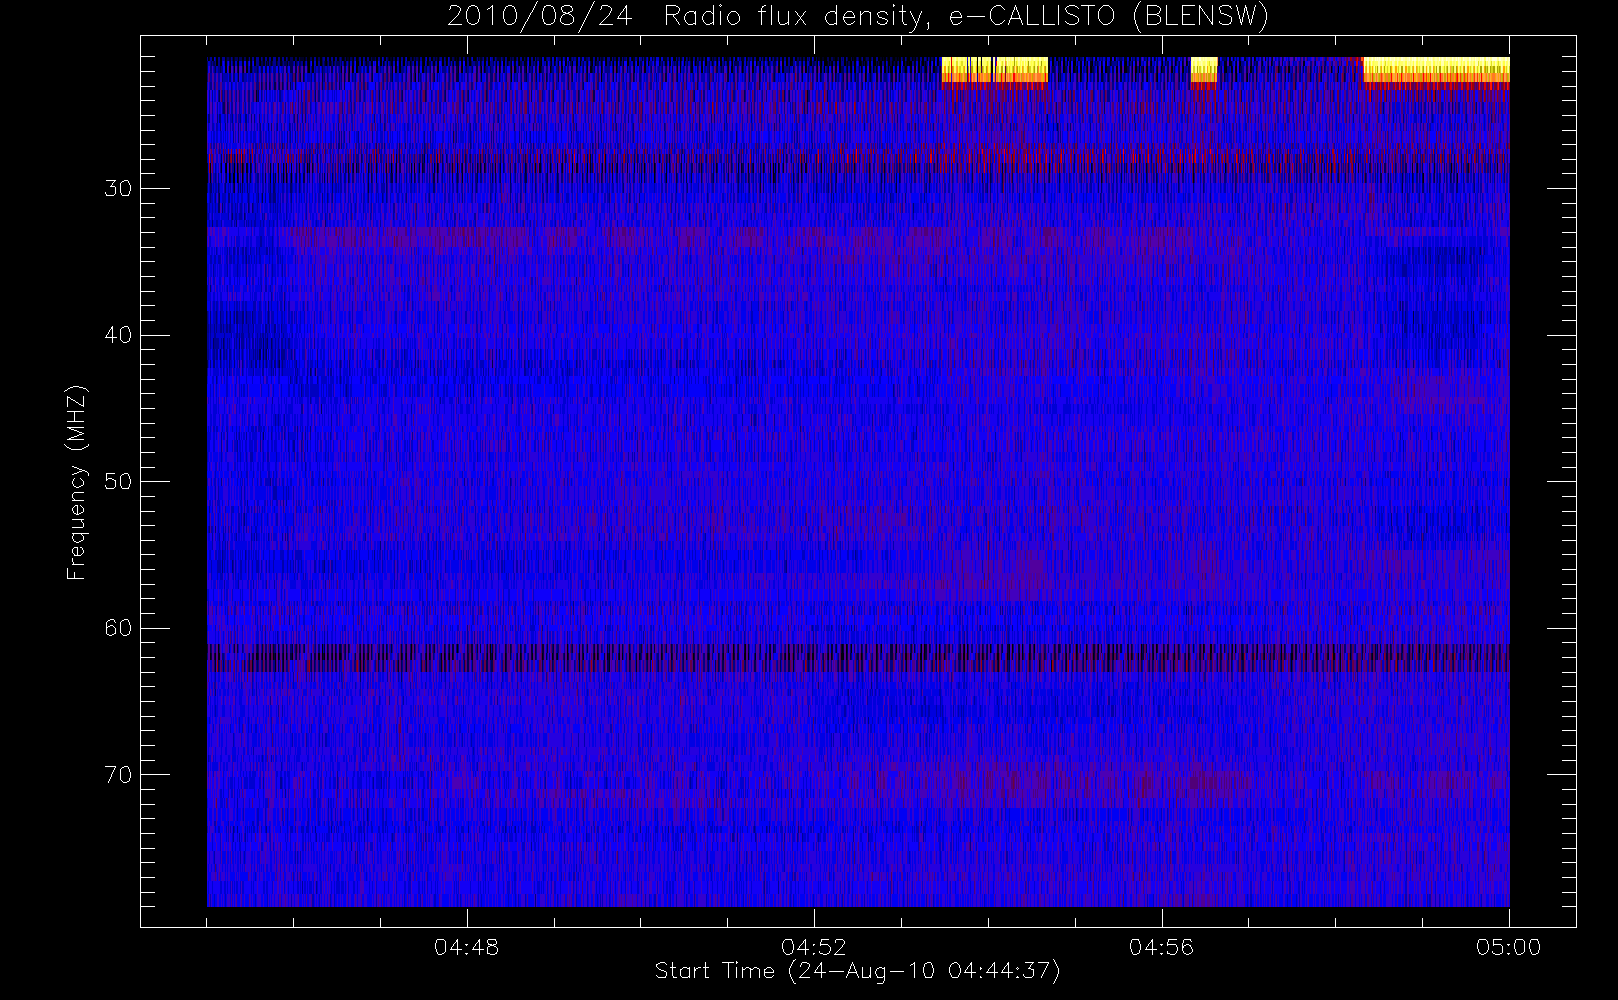
Task: Click the 05:00 time tick label
Action: click(x=1508, y=946)
